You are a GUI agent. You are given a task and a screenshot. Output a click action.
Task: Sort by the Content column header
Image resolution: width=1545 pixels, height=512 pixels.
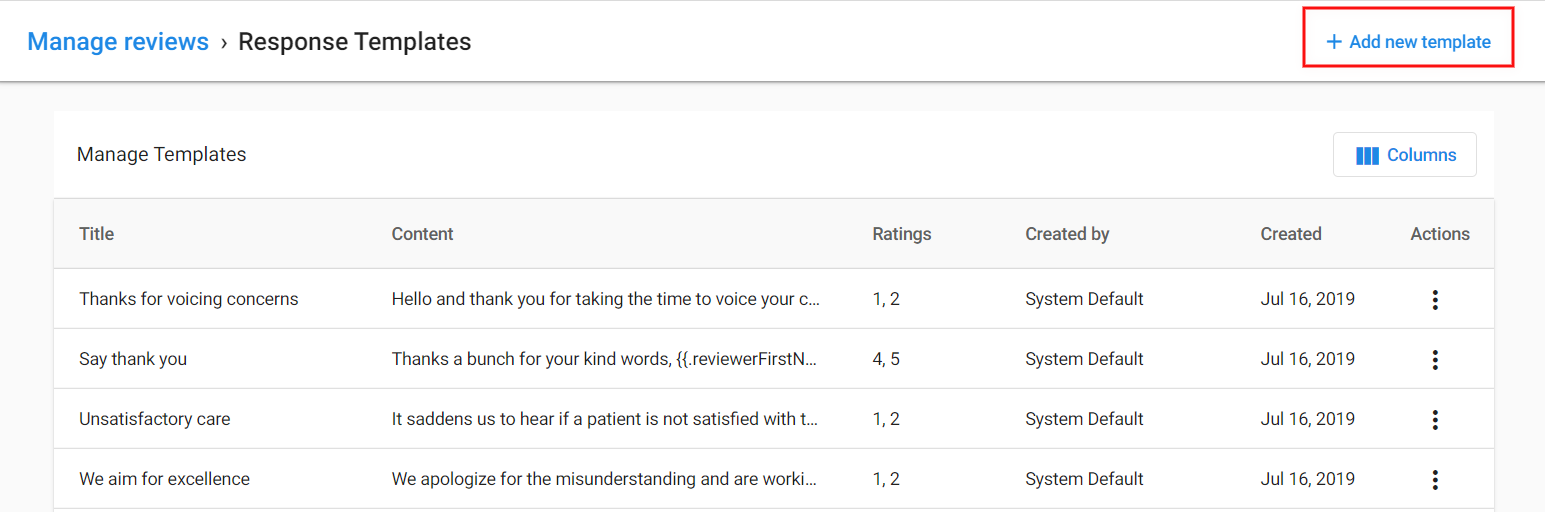[422, 234]
